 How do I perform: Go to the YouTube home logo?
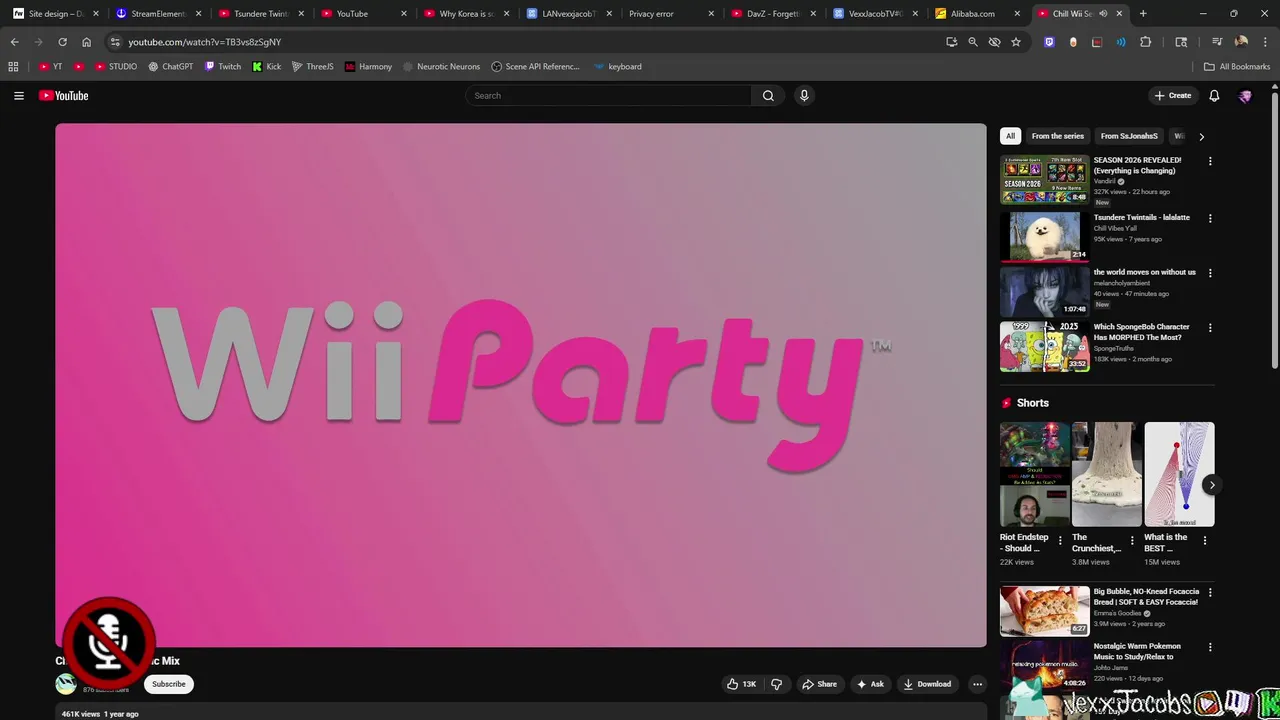click(x=64, y=96)
